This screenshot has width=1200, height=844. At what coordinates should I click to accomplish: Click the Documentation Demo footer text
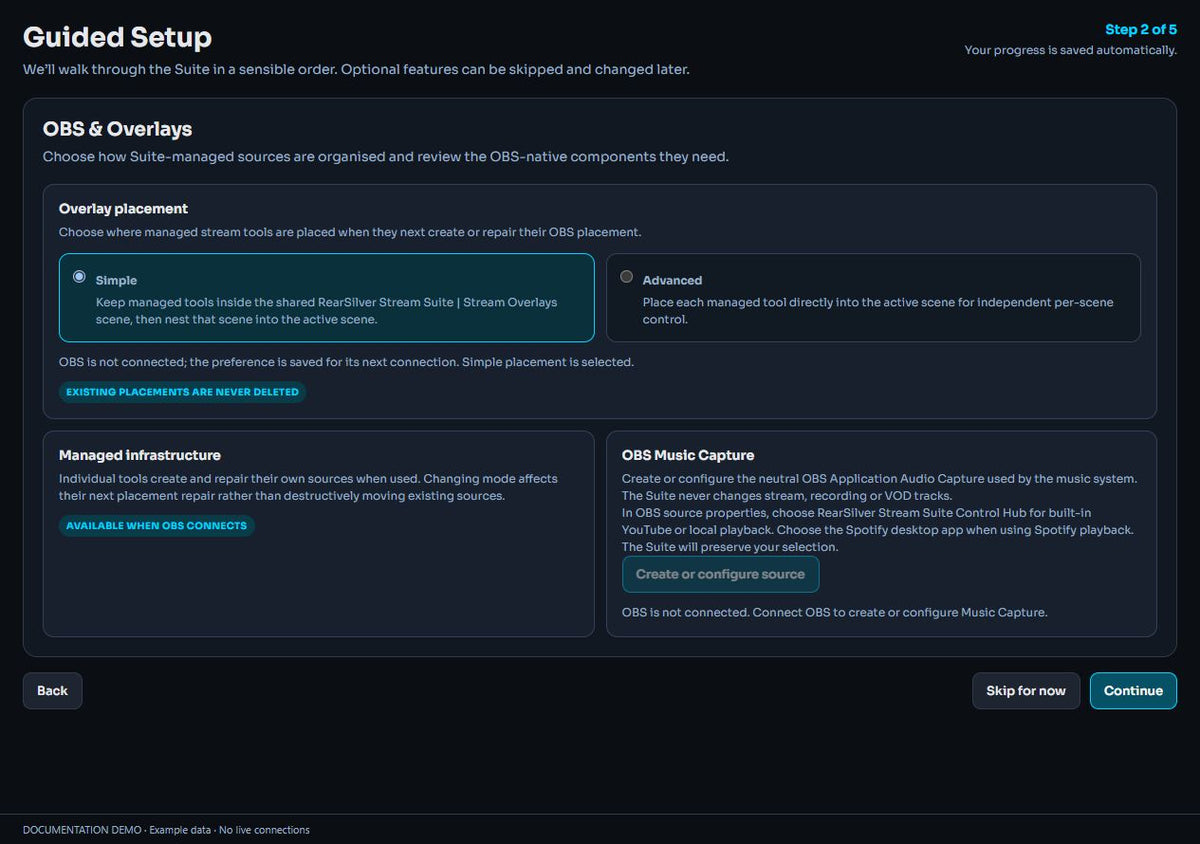coord(166,830)
